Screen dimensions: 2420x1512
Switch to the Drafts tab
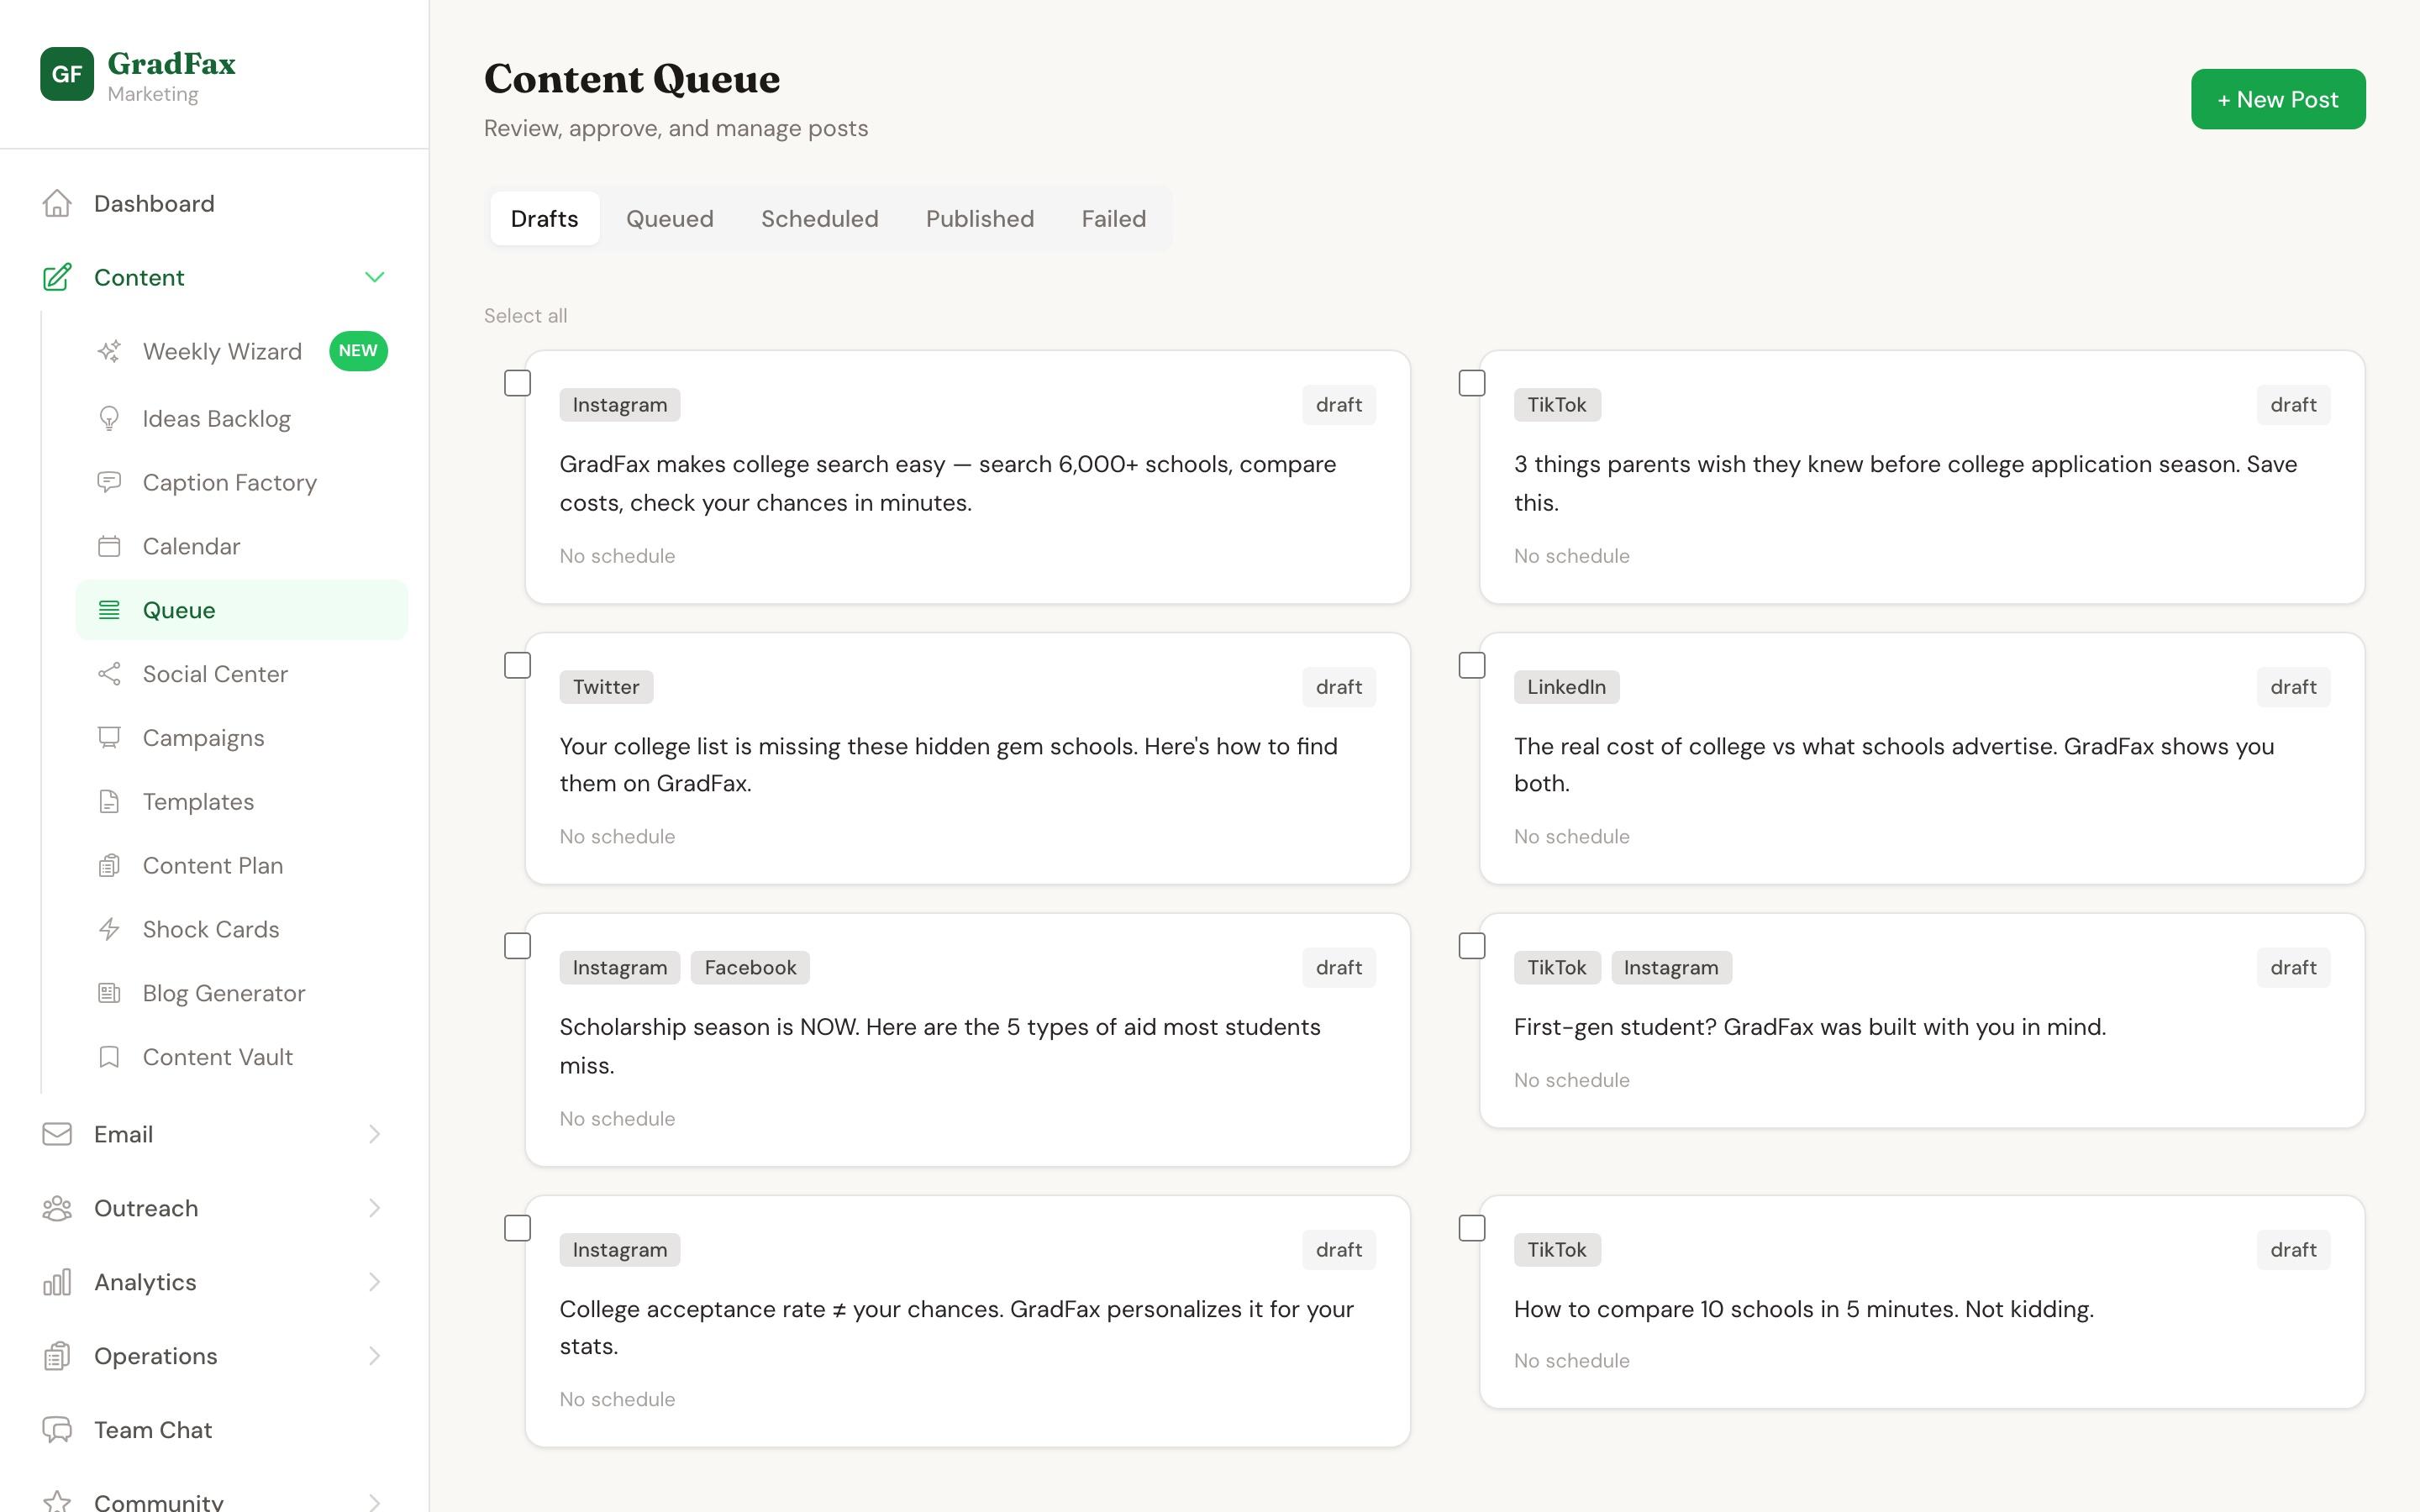545,219
